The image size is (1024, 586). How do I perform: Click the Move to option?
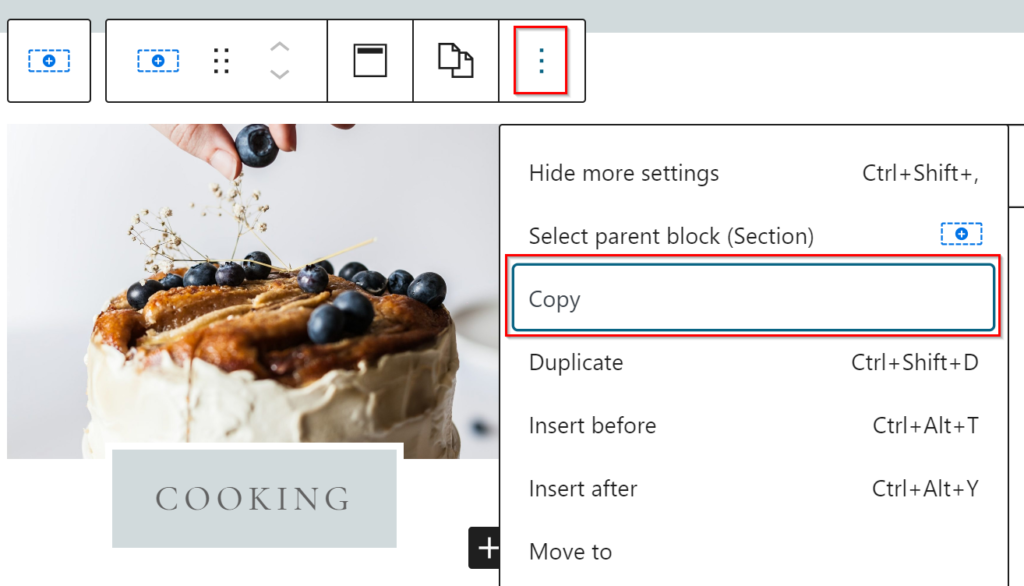pos(570,552)
